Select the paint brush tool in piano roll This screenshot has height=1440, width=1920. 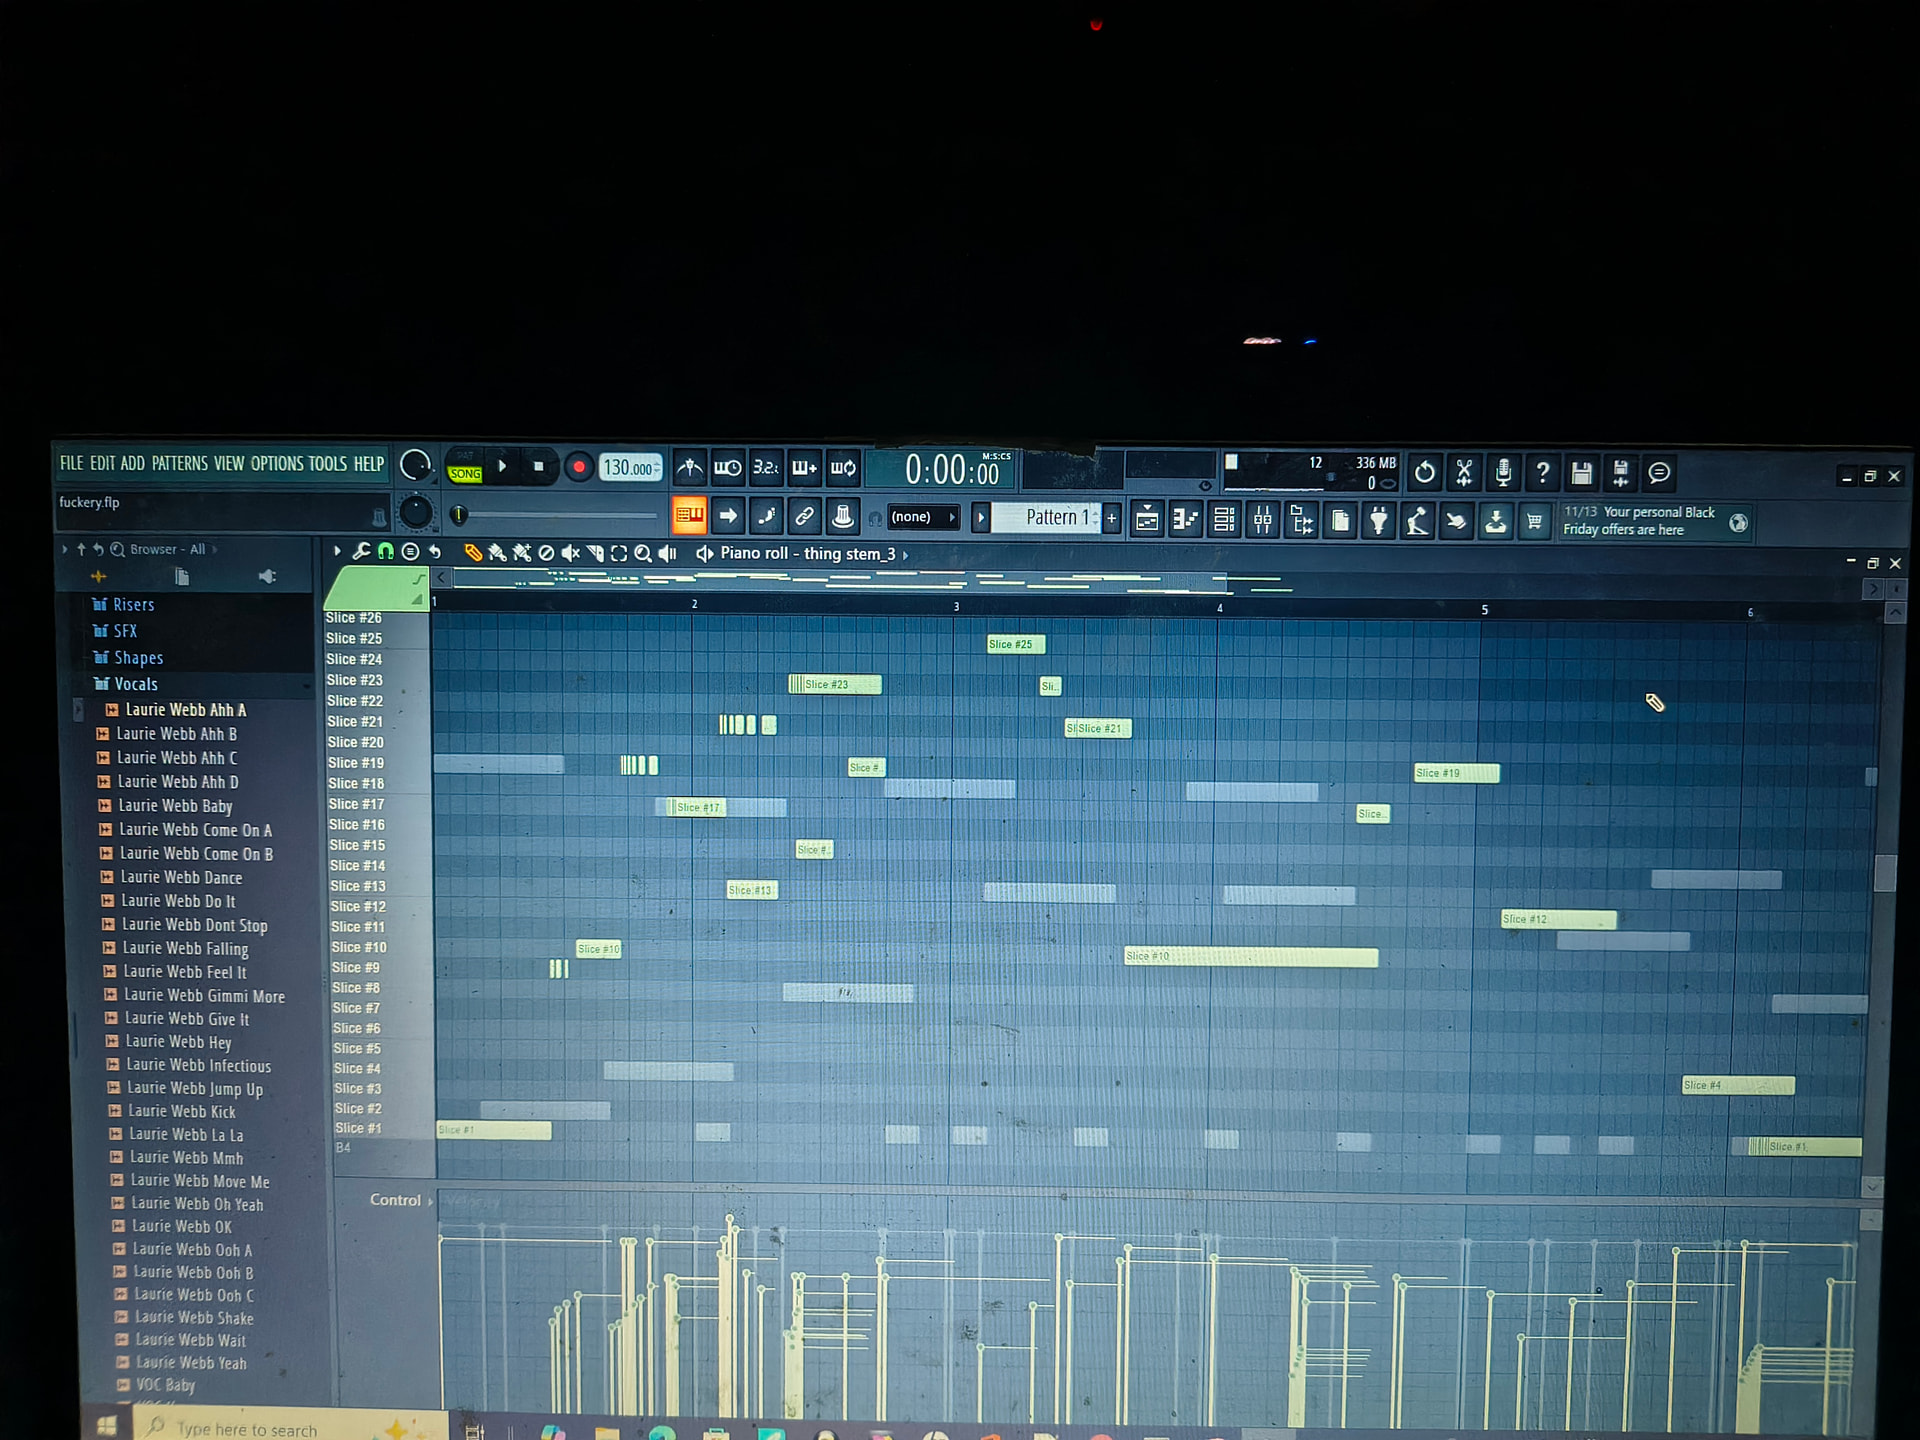coord(497,553)
